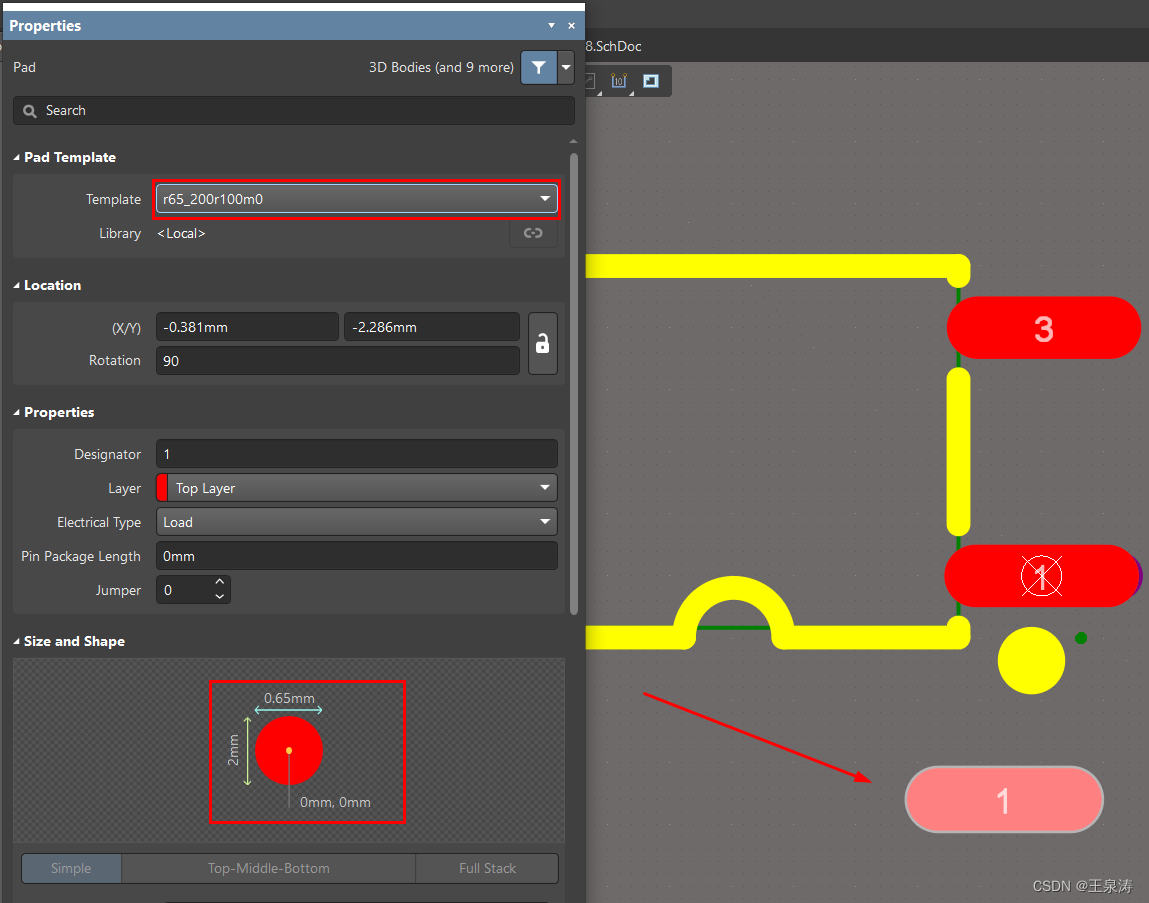Open the Electrical Type dropdown
The image size is (1149, 903).
357,522
